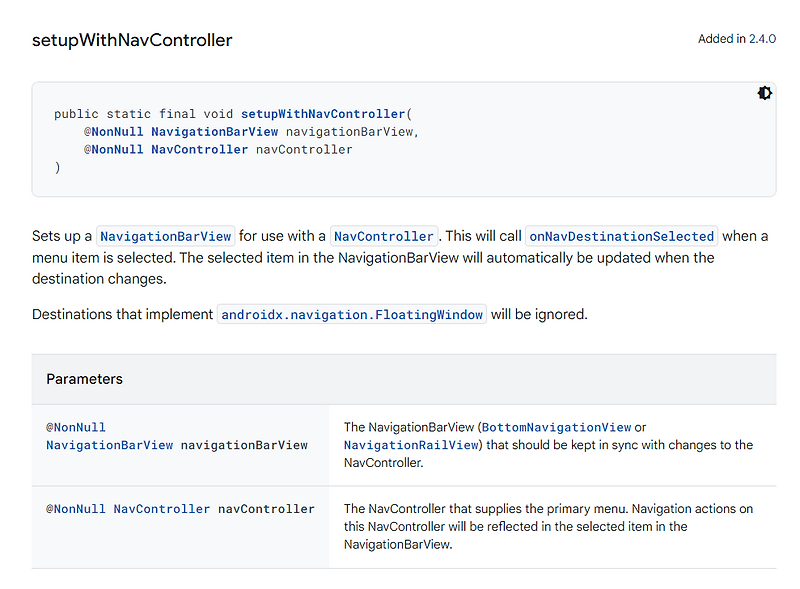
Task: Click bold setupWithNavController method name in code
Action: [323, 114]
